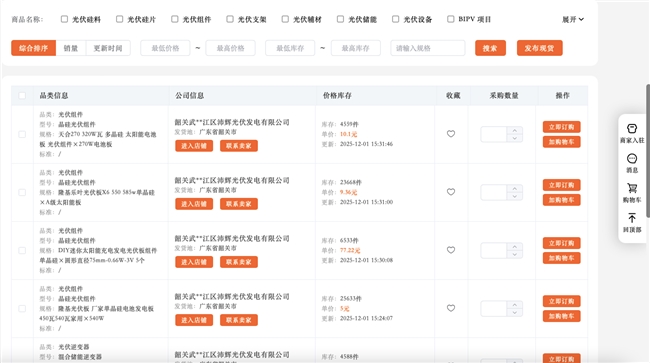This screenshot has width=650, height=363.
Task: Select the row checkbox for DIY迷你太阳能 product
Action: pyautogui.click(x=22, y=250)
